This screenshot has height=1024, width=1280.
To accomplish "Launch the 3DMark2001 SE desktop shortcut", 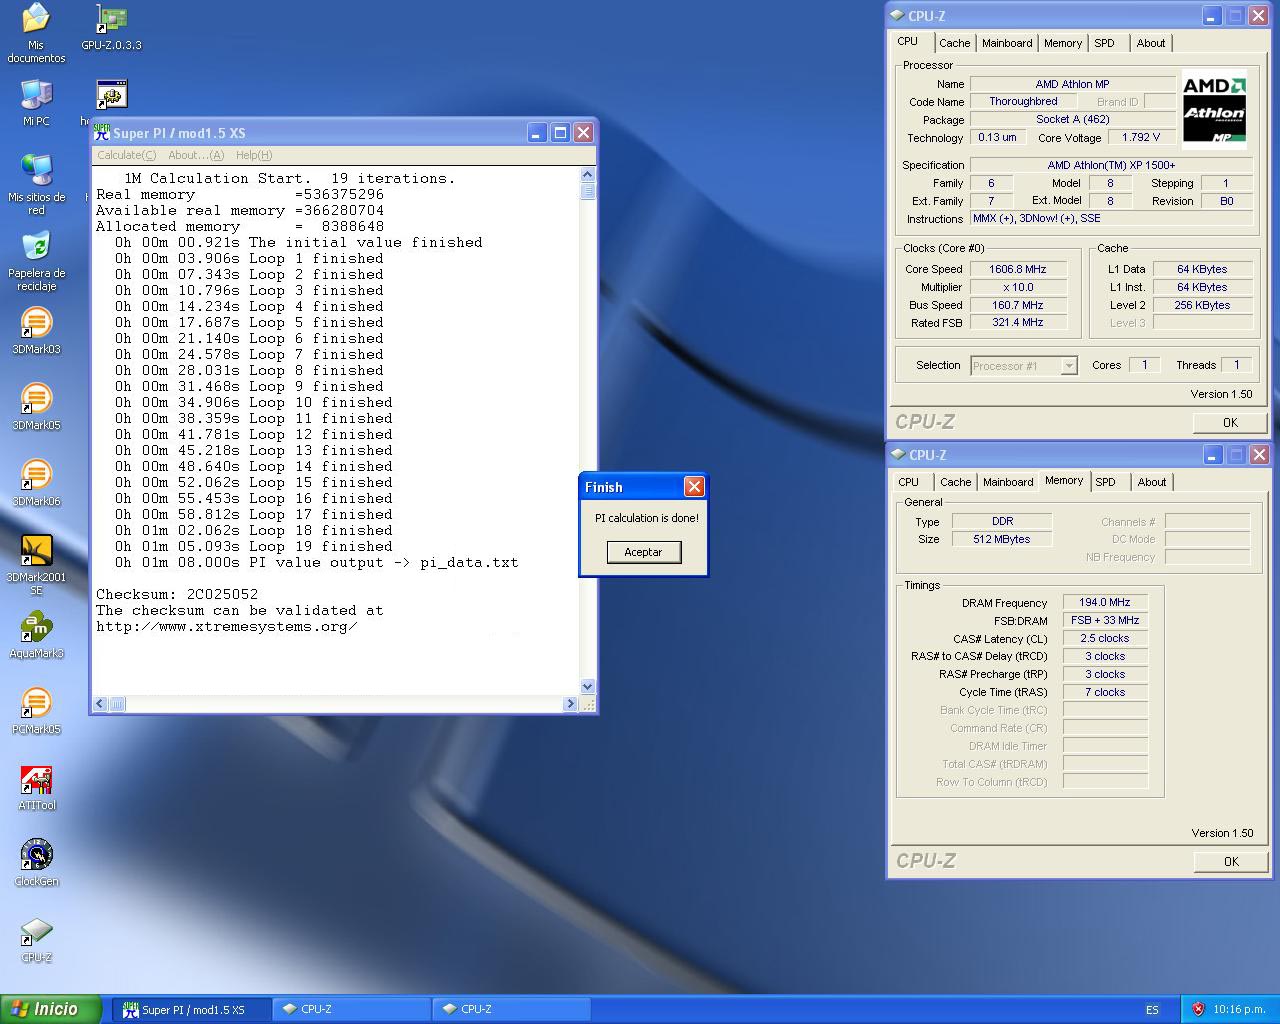I will pos(36,565).
